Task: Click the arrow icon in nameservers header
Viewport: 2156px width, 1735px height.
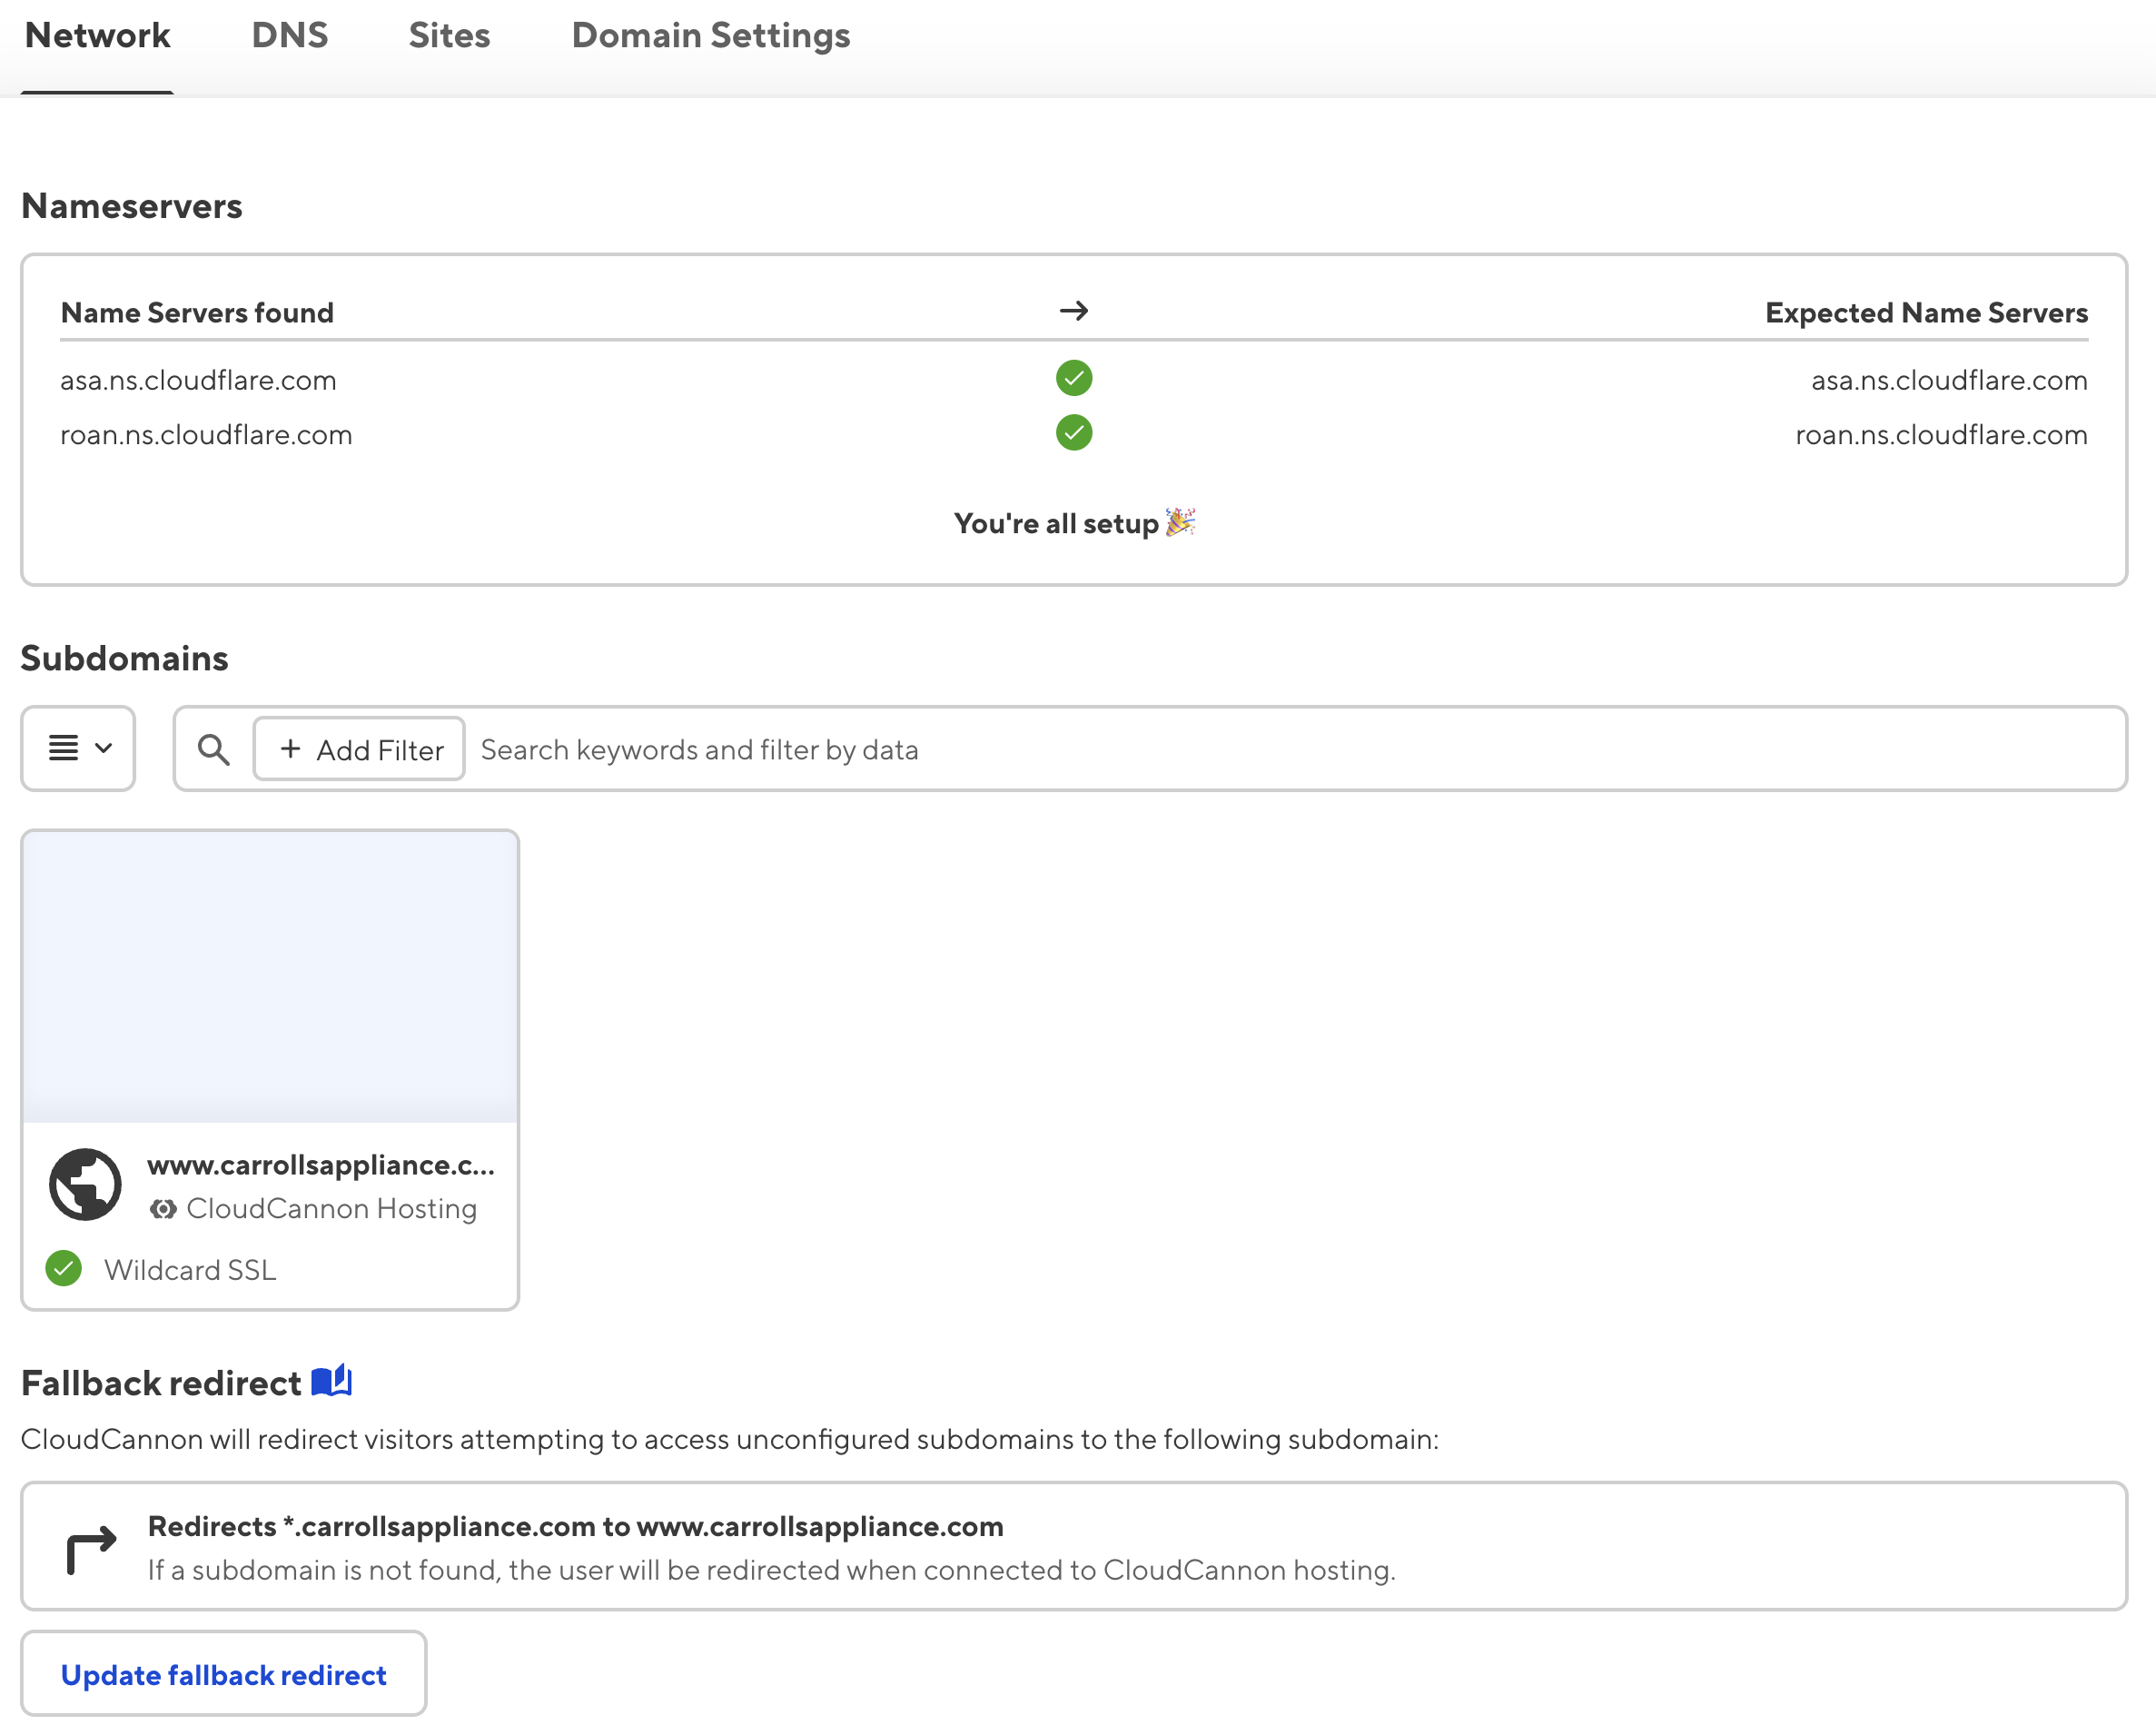Action: (x=1074, y=311)
